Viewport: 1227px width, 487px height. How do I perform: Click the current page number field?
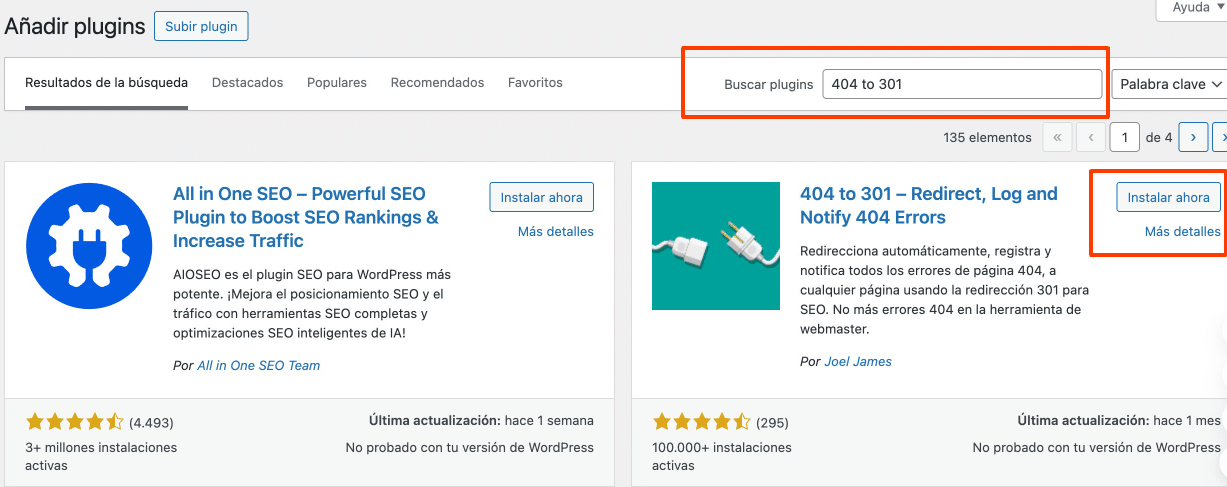click(1124, 137)
